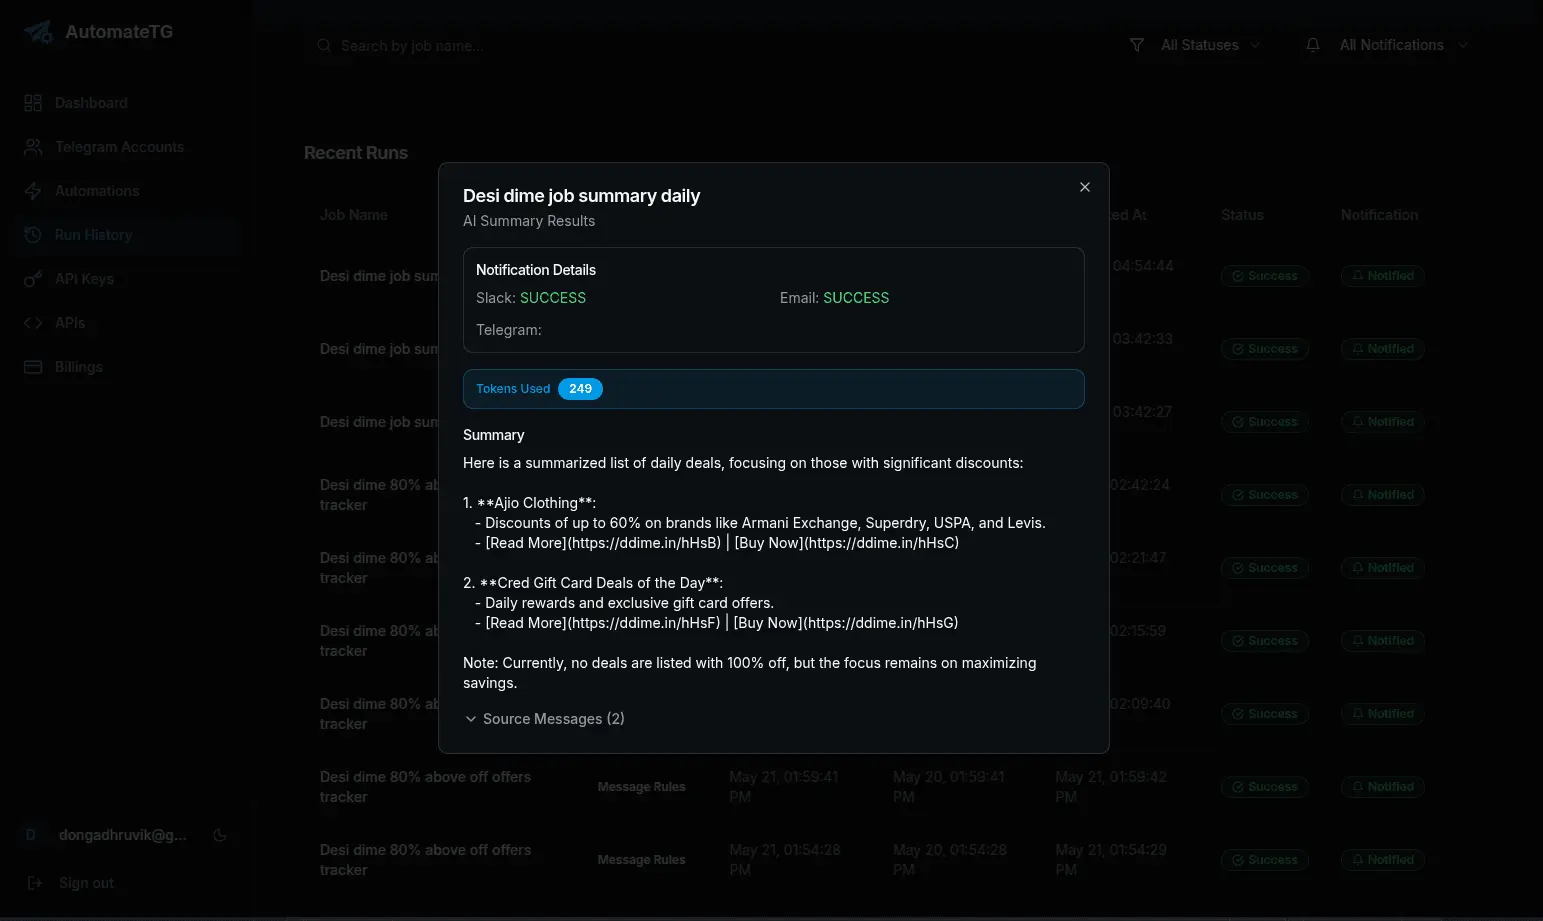Click Email SUCCESS status text
The height and width of the screenshot is (921, 1543).
click(x=856, y=298)
